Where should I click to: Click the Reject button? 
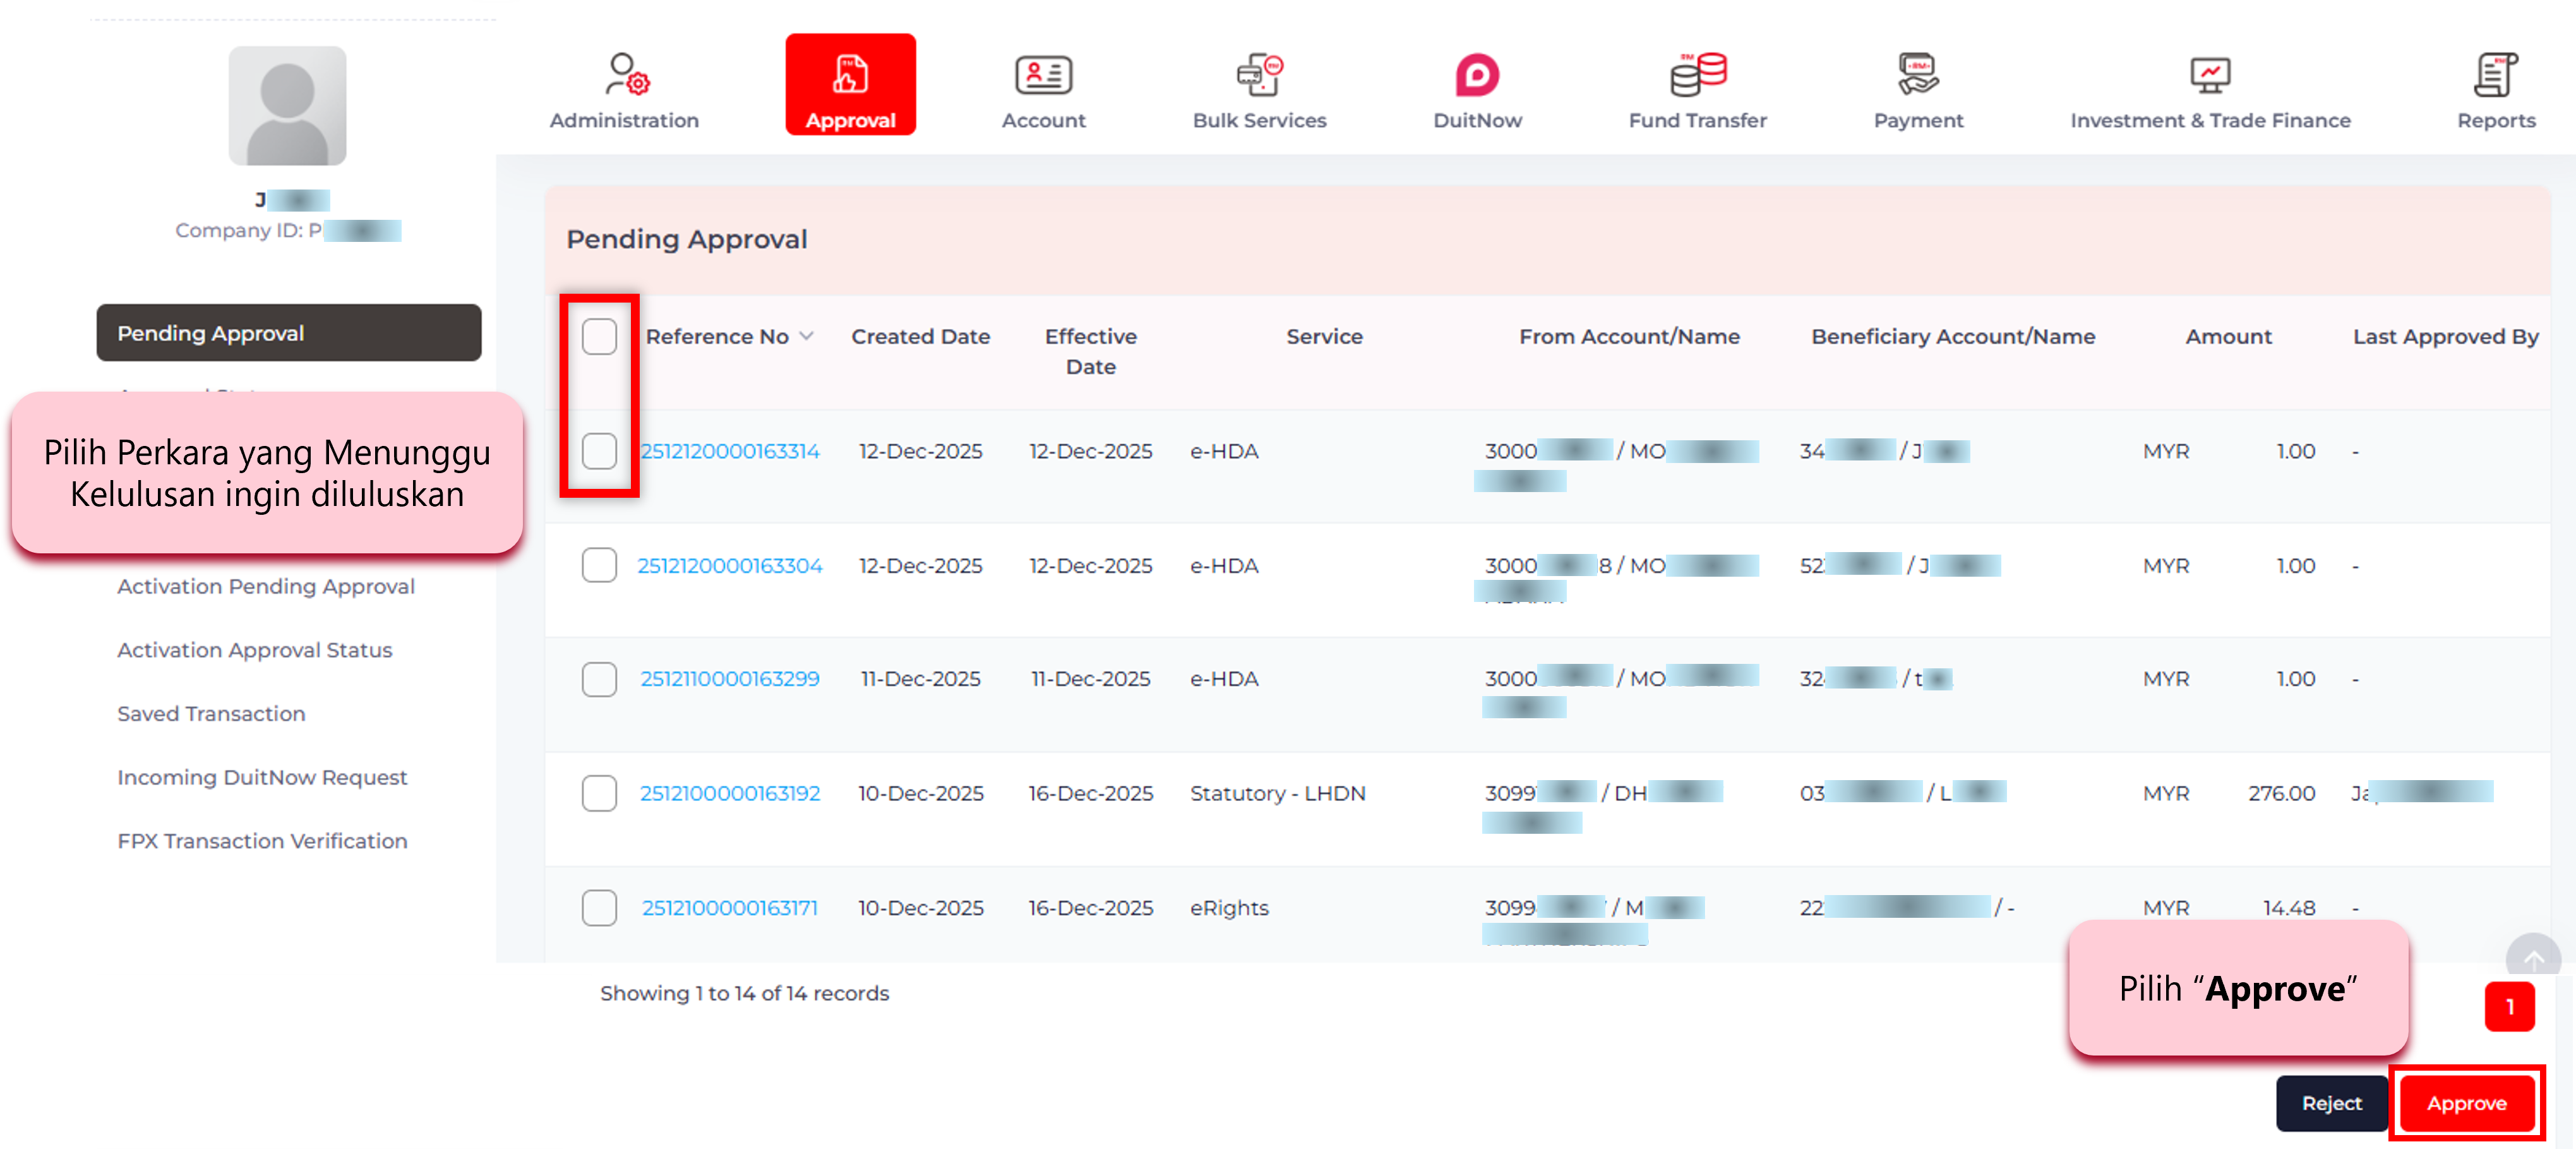[2331, 1103]
